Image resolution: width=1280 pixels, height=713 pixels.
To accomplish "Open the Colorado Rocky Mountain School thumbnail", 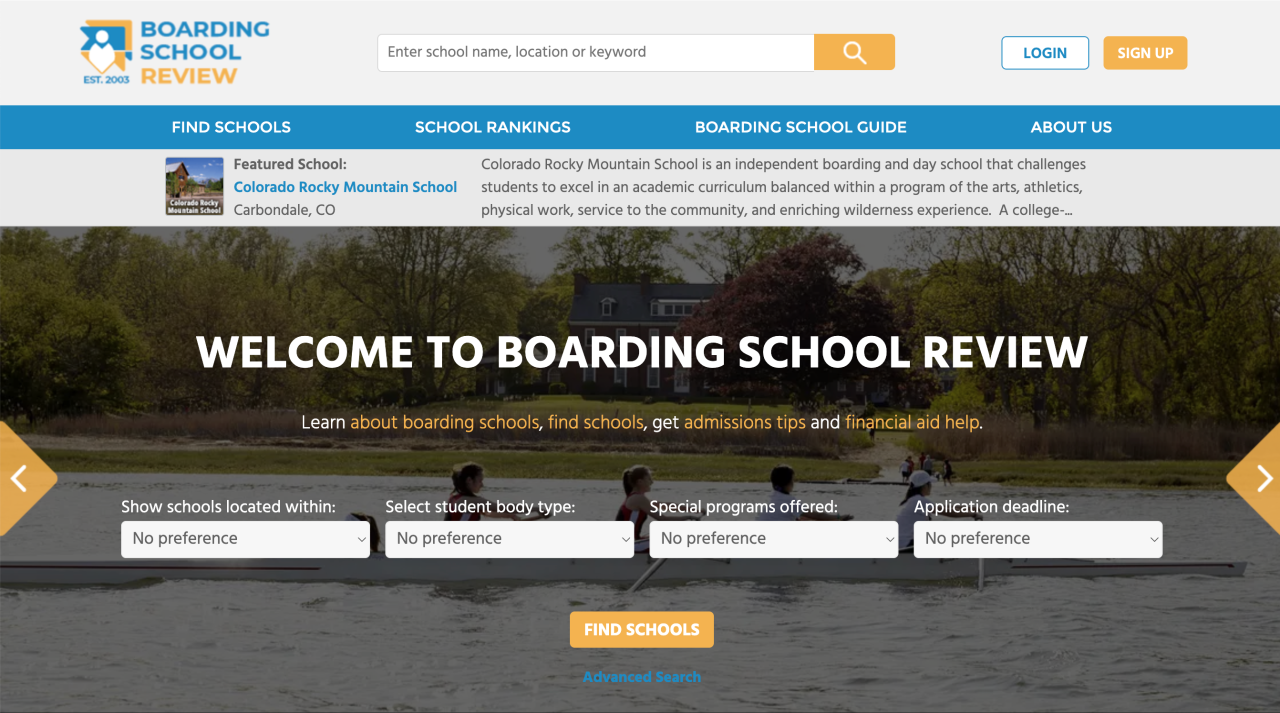I will tap(194, 187).
